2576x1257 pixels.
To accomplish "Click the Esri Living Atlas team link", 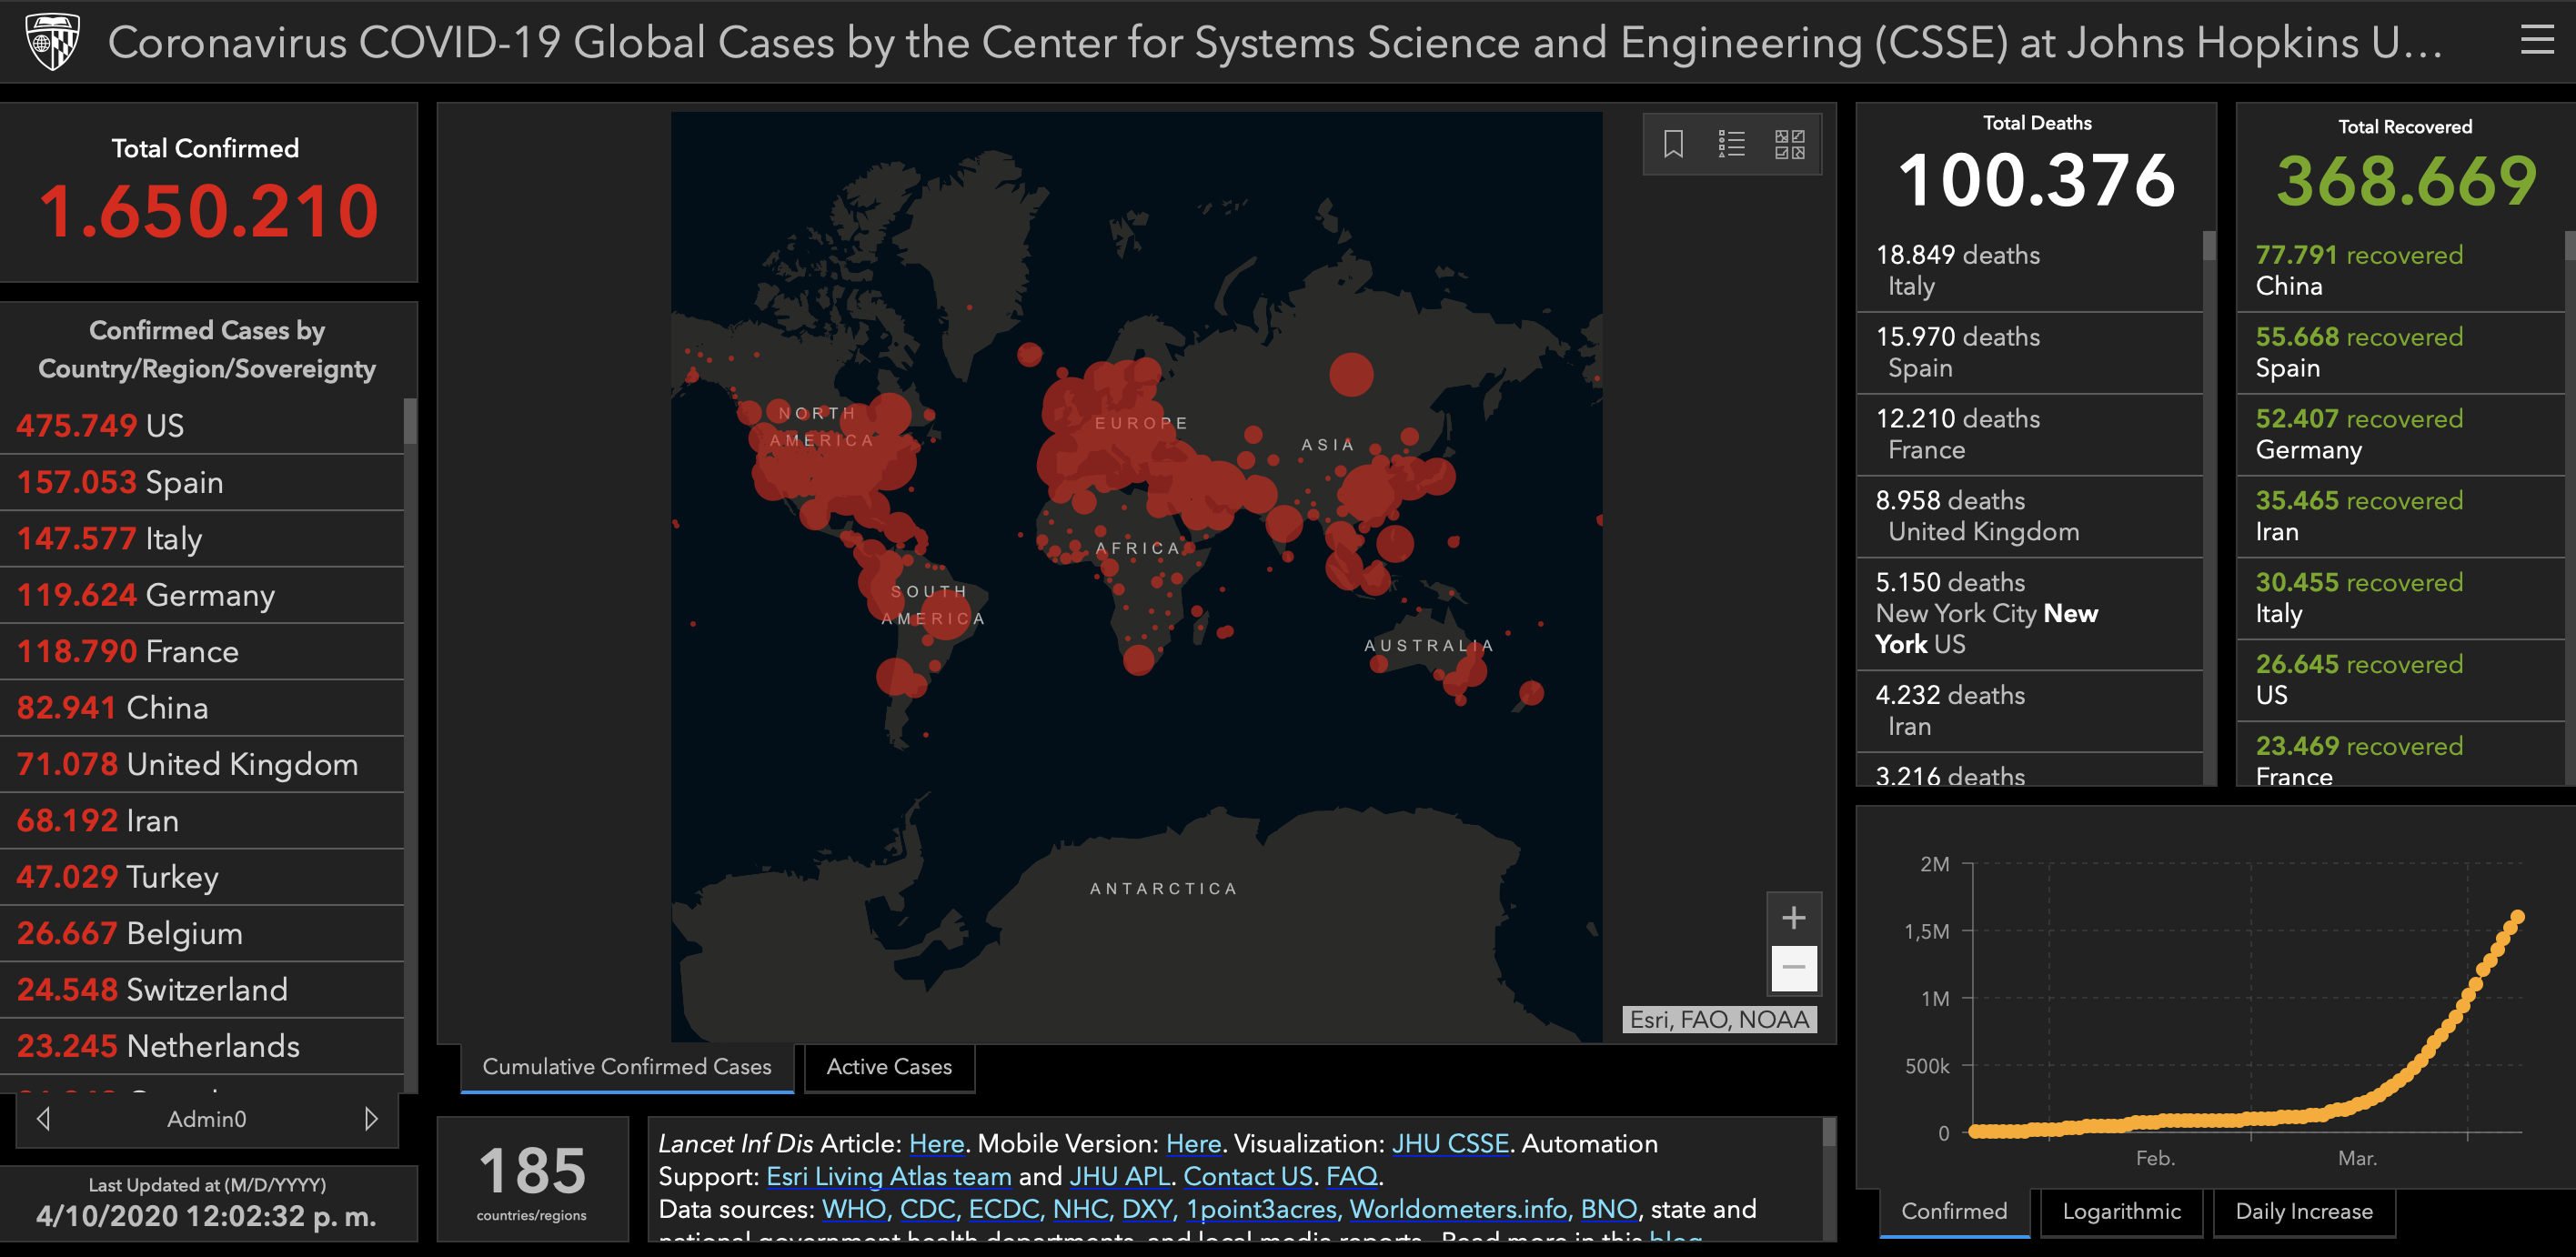I will click(x=889, y=1176).
